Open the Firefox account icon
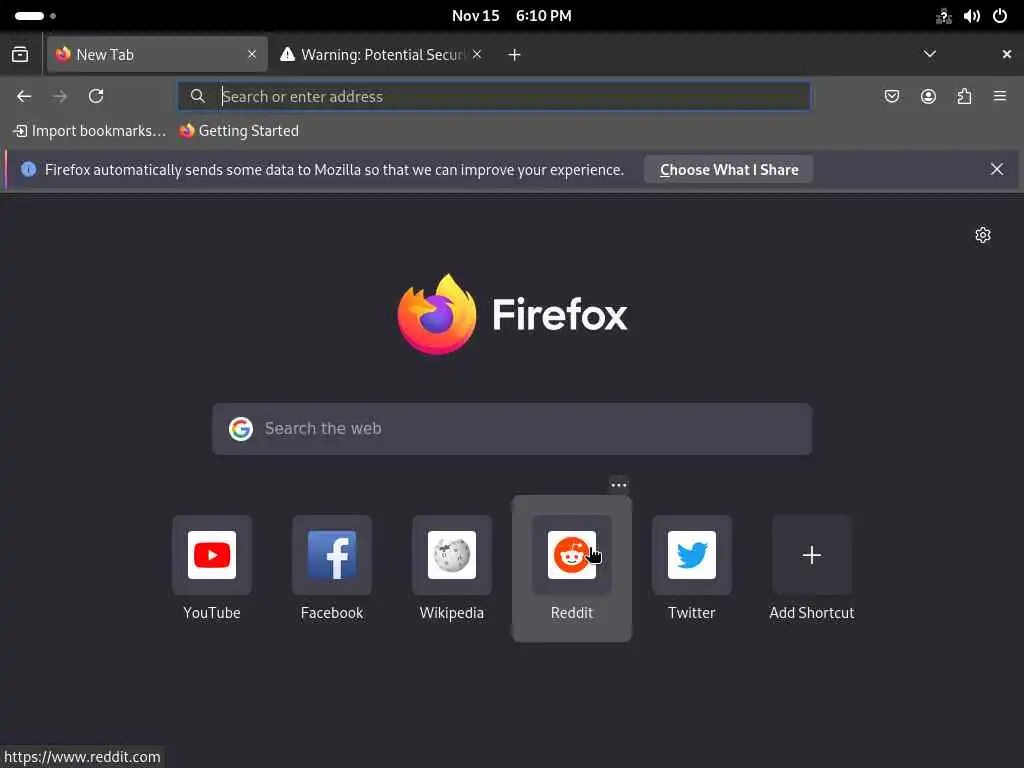Viewport: 1024px width, 768px height. [928, 97]
